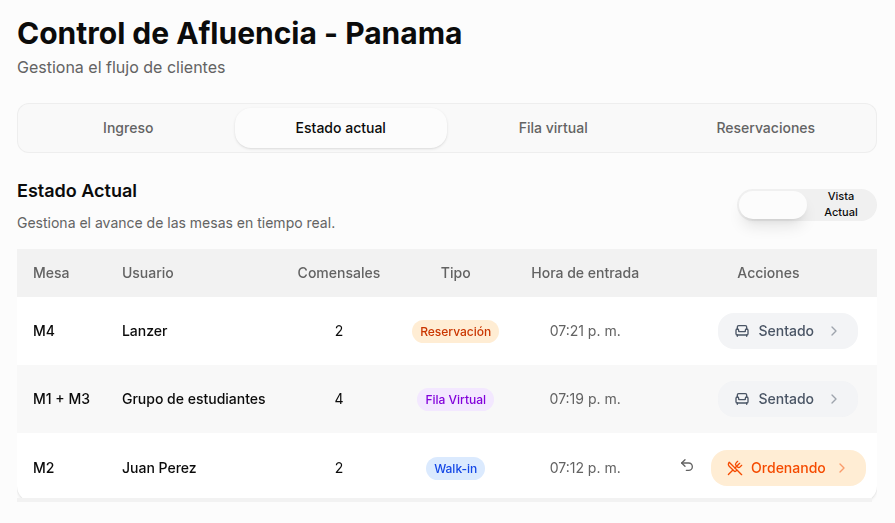Click the Comensales column header

pos(339,273)
